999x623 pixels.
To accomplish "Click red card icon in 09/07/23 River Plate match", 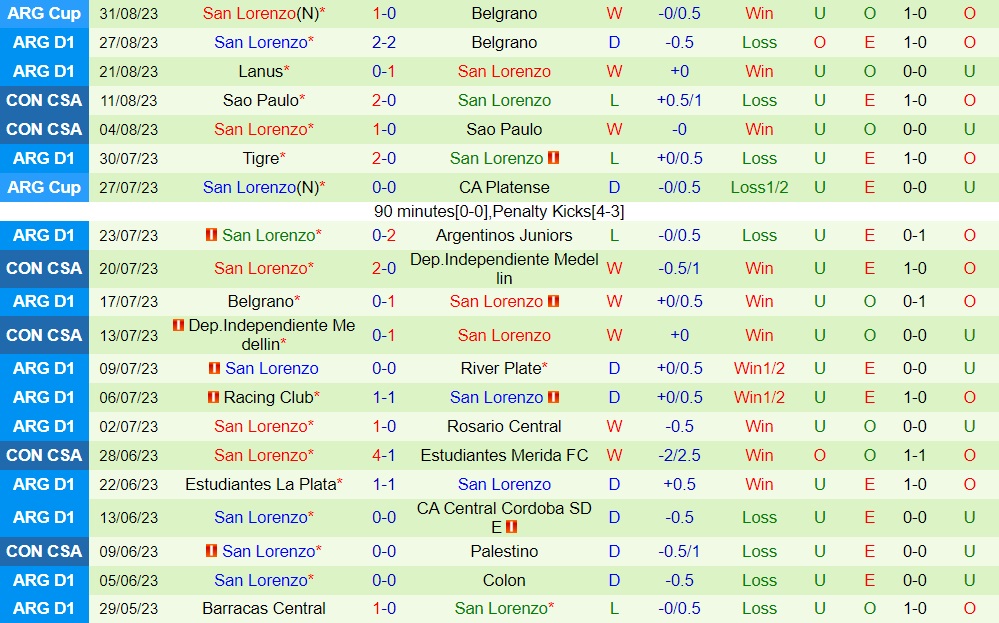I will point(214,368).
